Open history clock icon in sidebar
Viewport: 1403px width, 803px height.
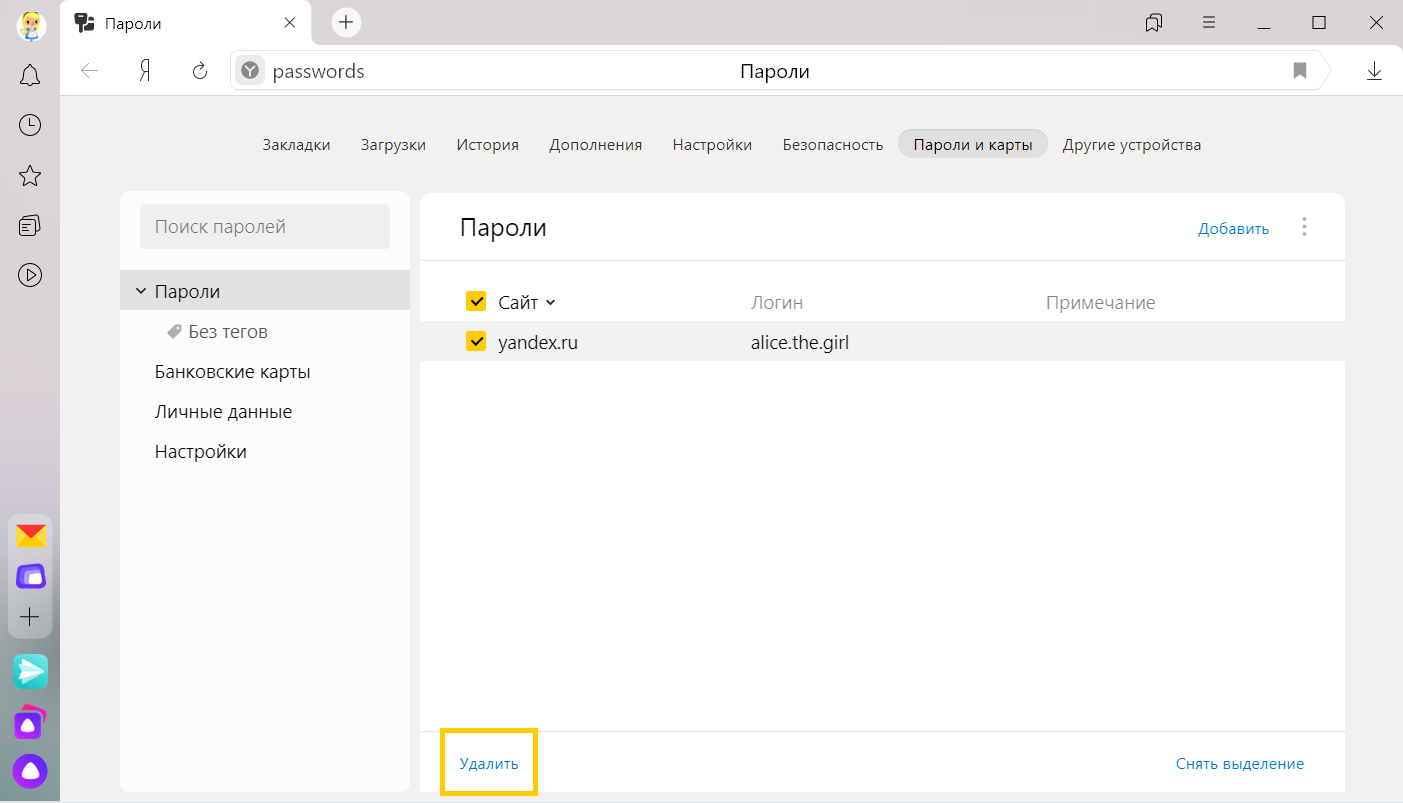30,125
